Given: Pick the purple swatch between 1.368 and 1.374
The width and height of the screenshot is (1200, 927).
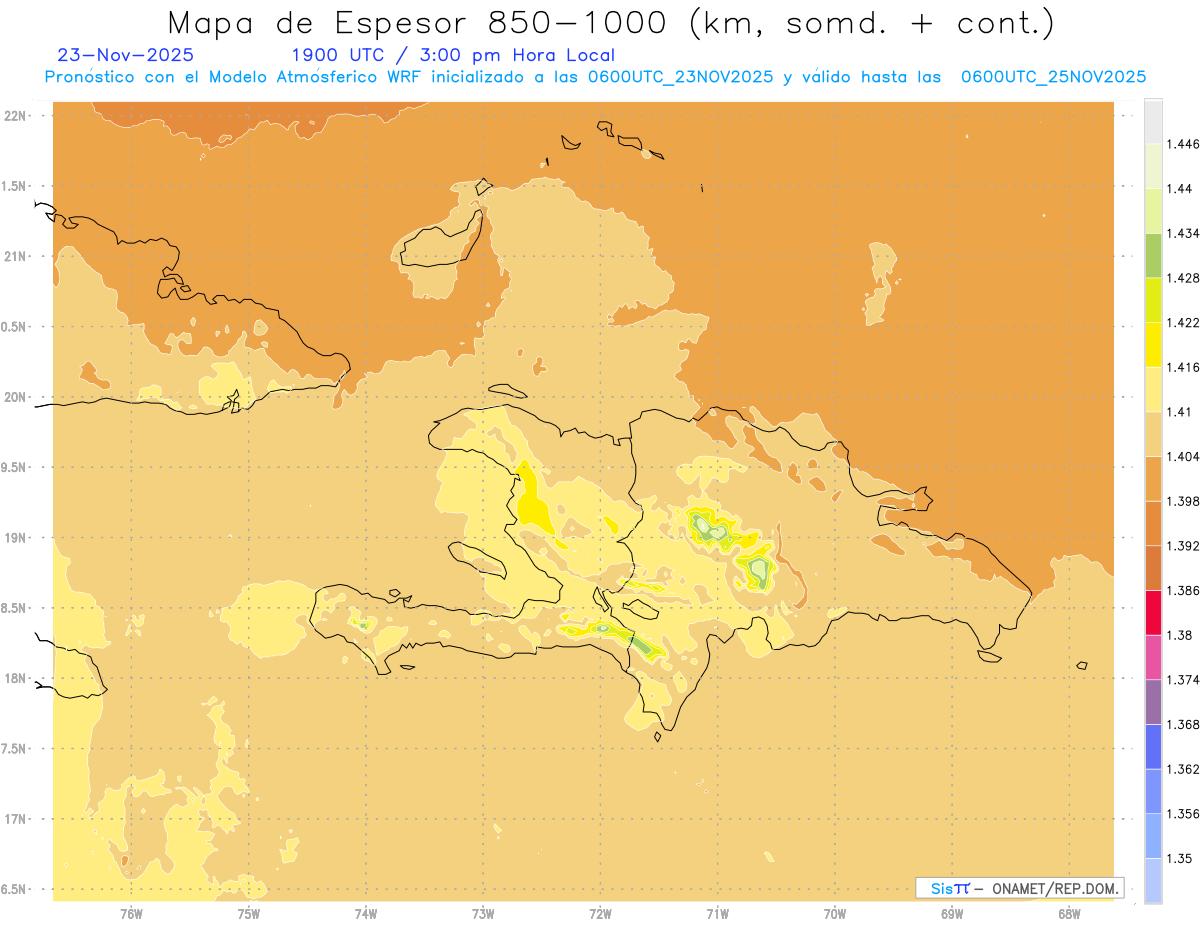Looking at the screenshot, I should click(1153, 702).
